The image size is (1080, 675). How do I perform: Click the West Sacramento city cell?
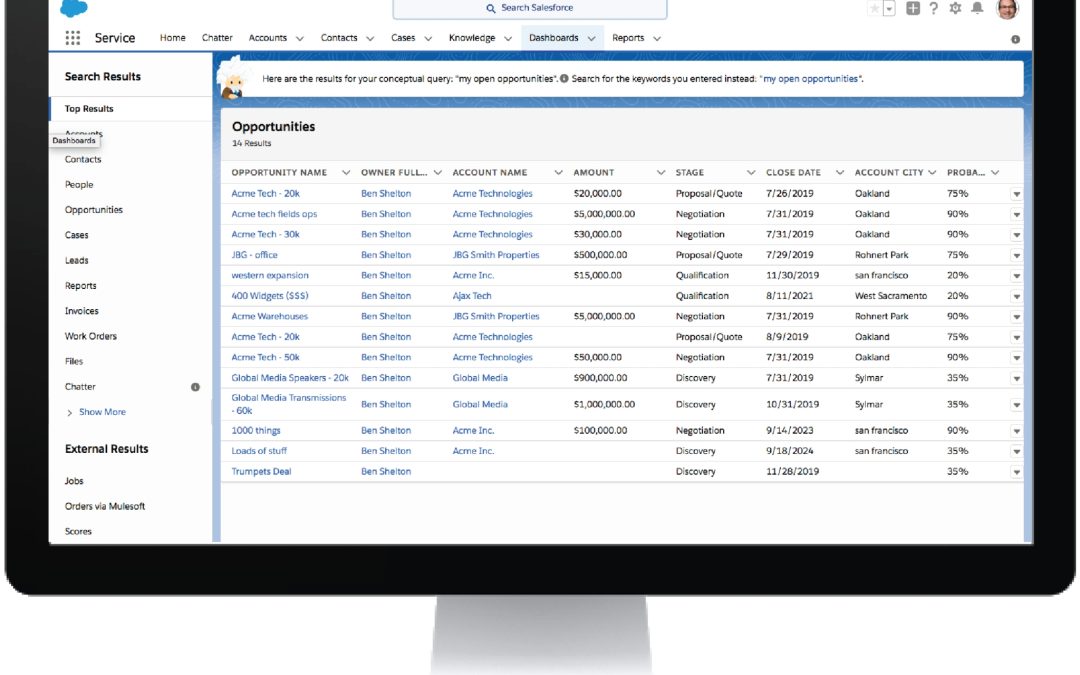pyautogui.click(x=891, y=295)
